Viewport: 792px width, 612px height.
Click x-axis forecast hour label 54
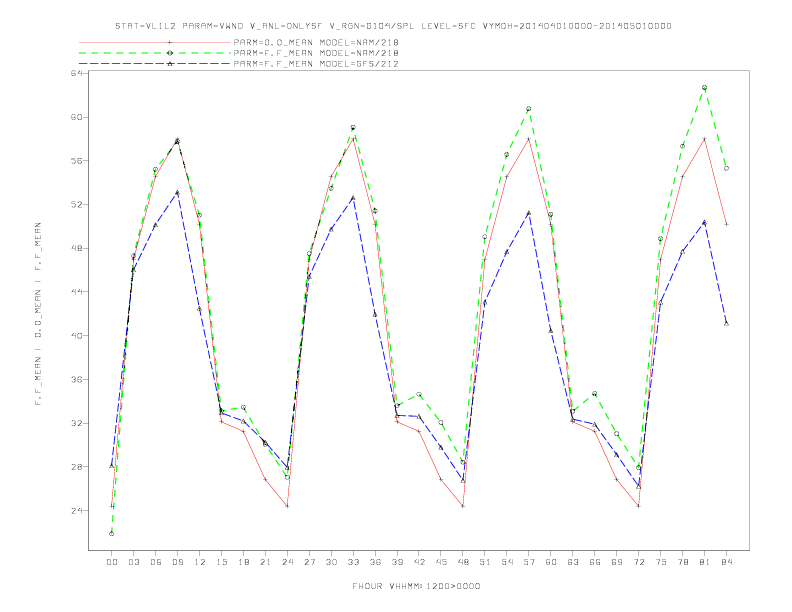(x=507, y=562)
